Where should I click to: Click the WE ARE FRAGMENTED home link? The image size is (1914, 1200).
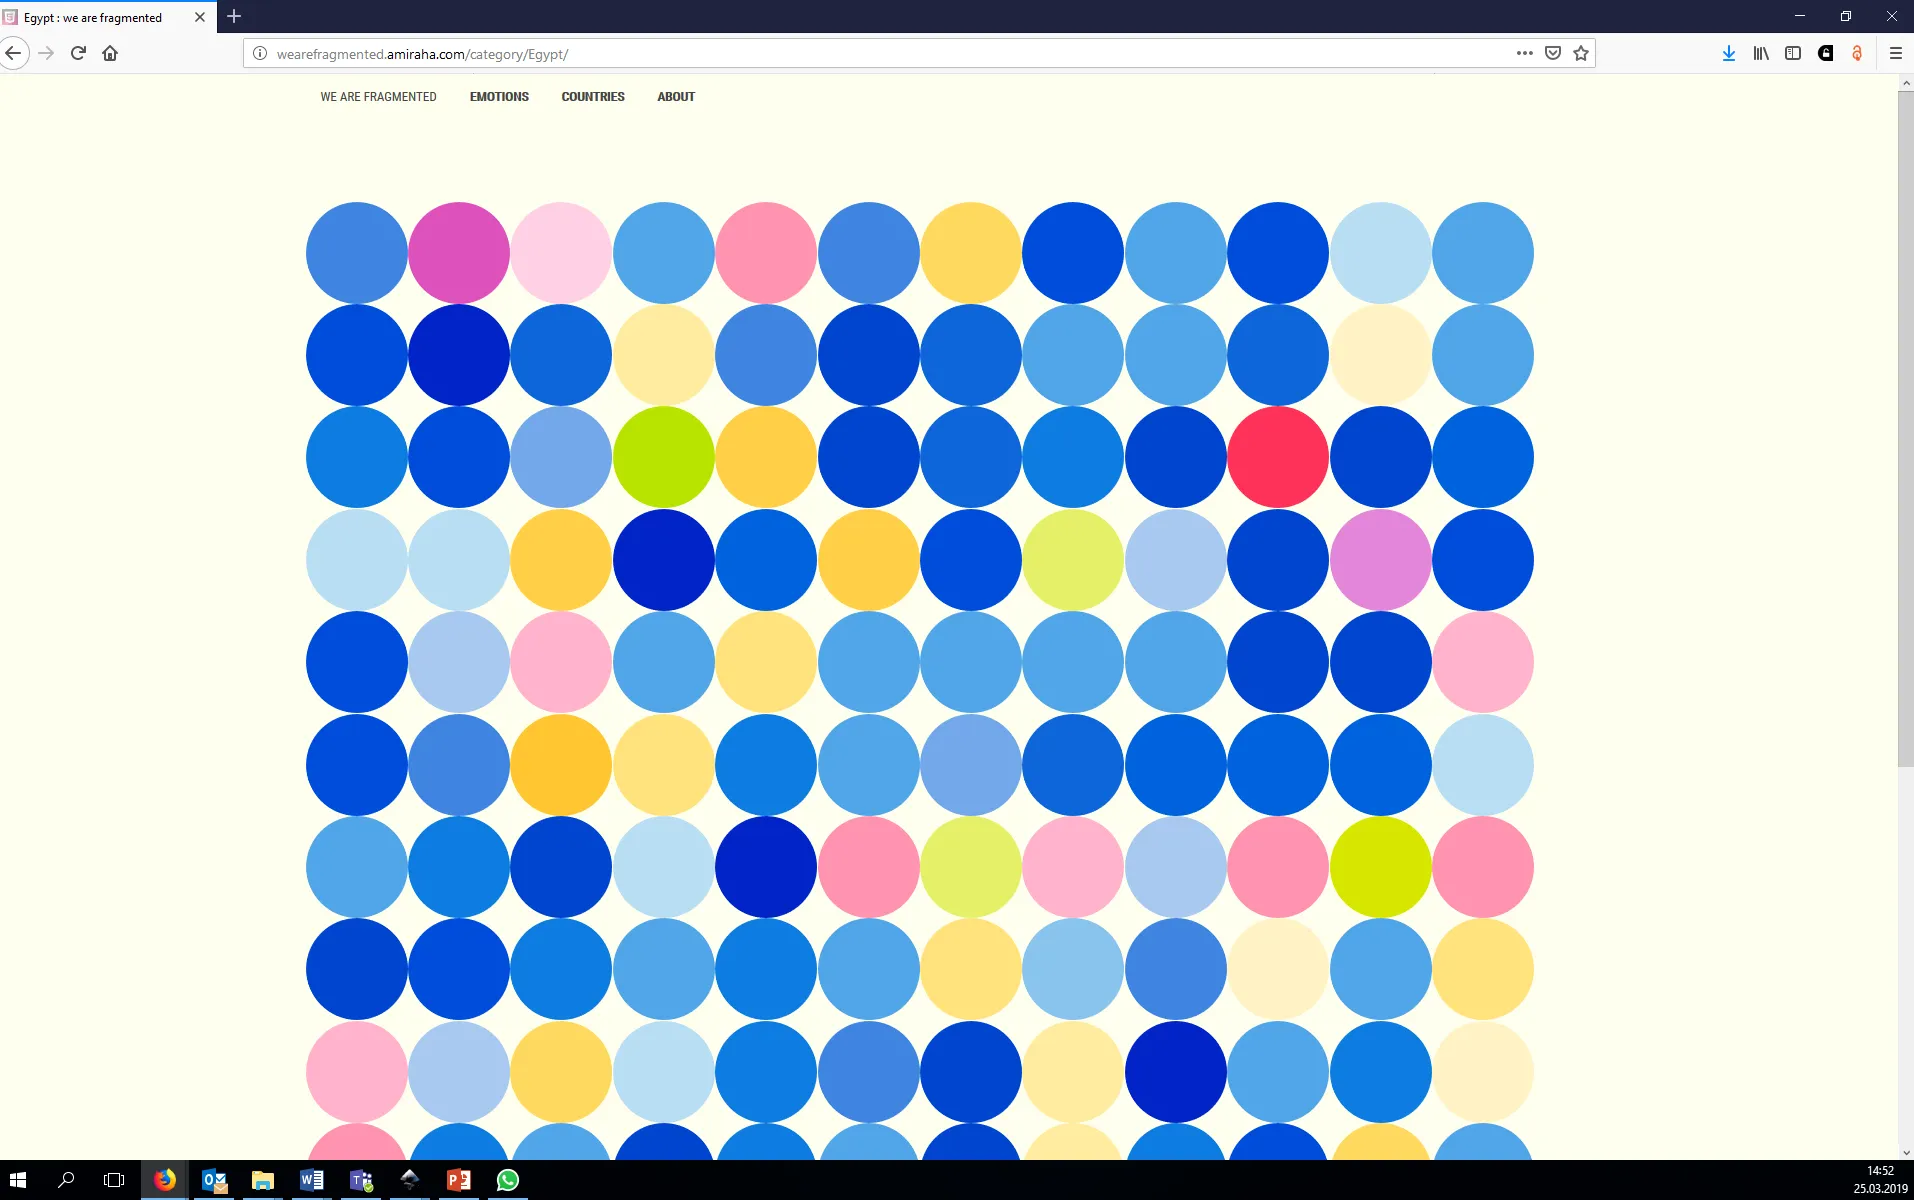378,97
